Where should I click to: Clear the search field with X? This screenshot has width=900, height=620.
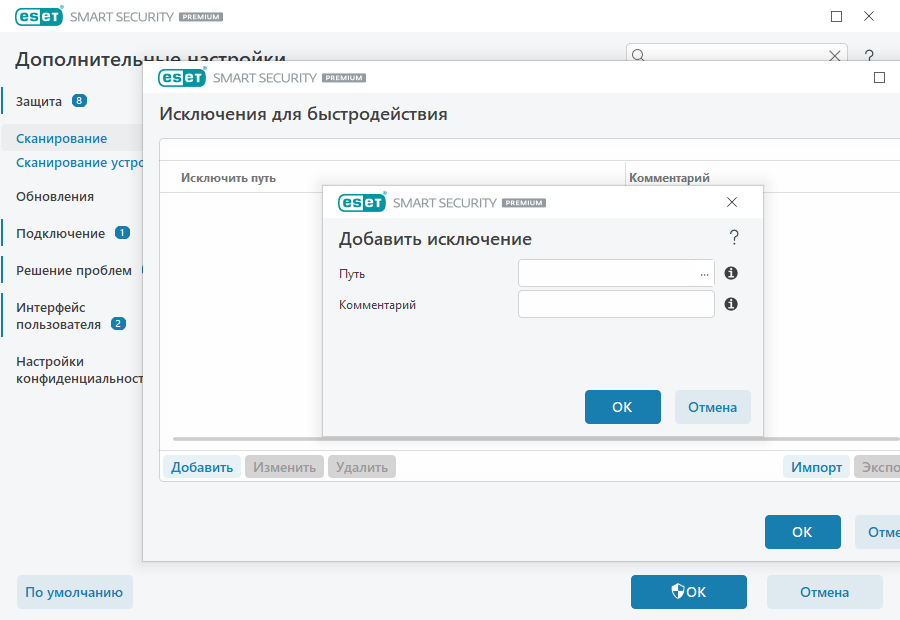click(835, 56)
